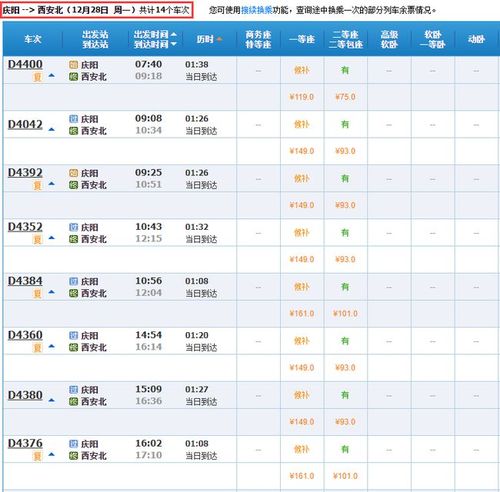Select 有 second-class seat for D4042
Screen dimensions: 500x492
(345, 124)
